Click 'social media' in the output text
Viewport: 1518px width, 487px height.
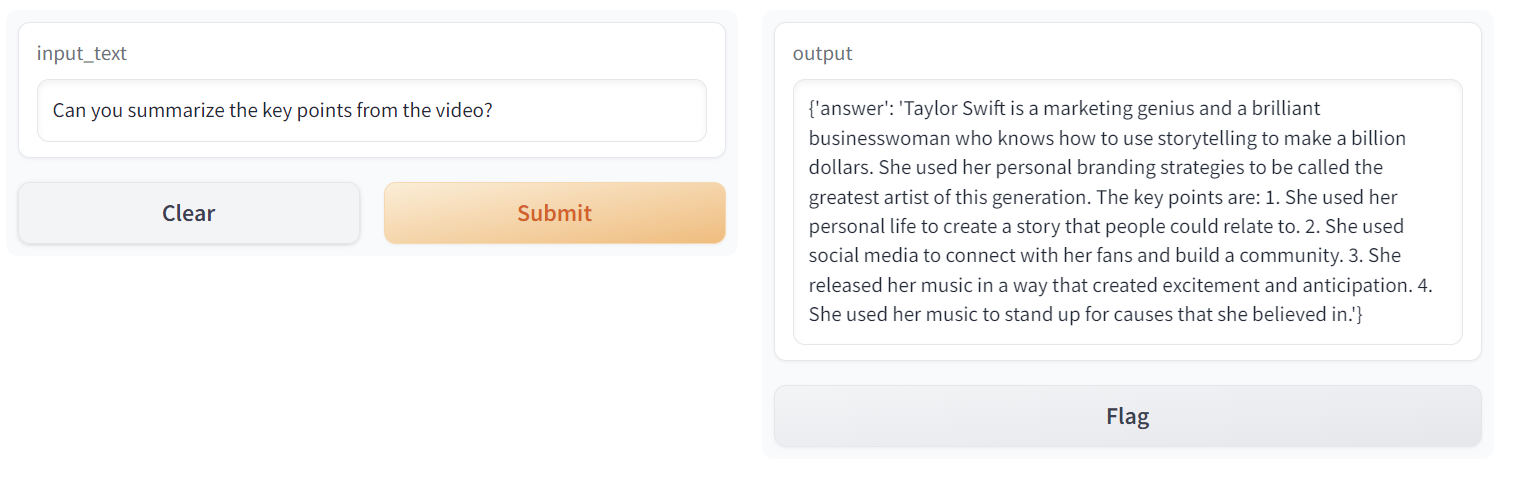[860, 256]
